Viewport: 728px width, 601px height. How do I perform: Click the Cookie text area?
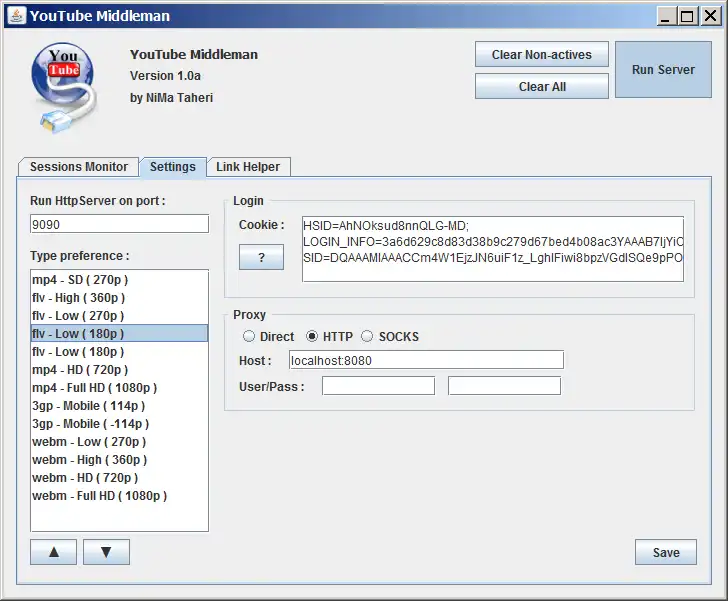(493, 249)
